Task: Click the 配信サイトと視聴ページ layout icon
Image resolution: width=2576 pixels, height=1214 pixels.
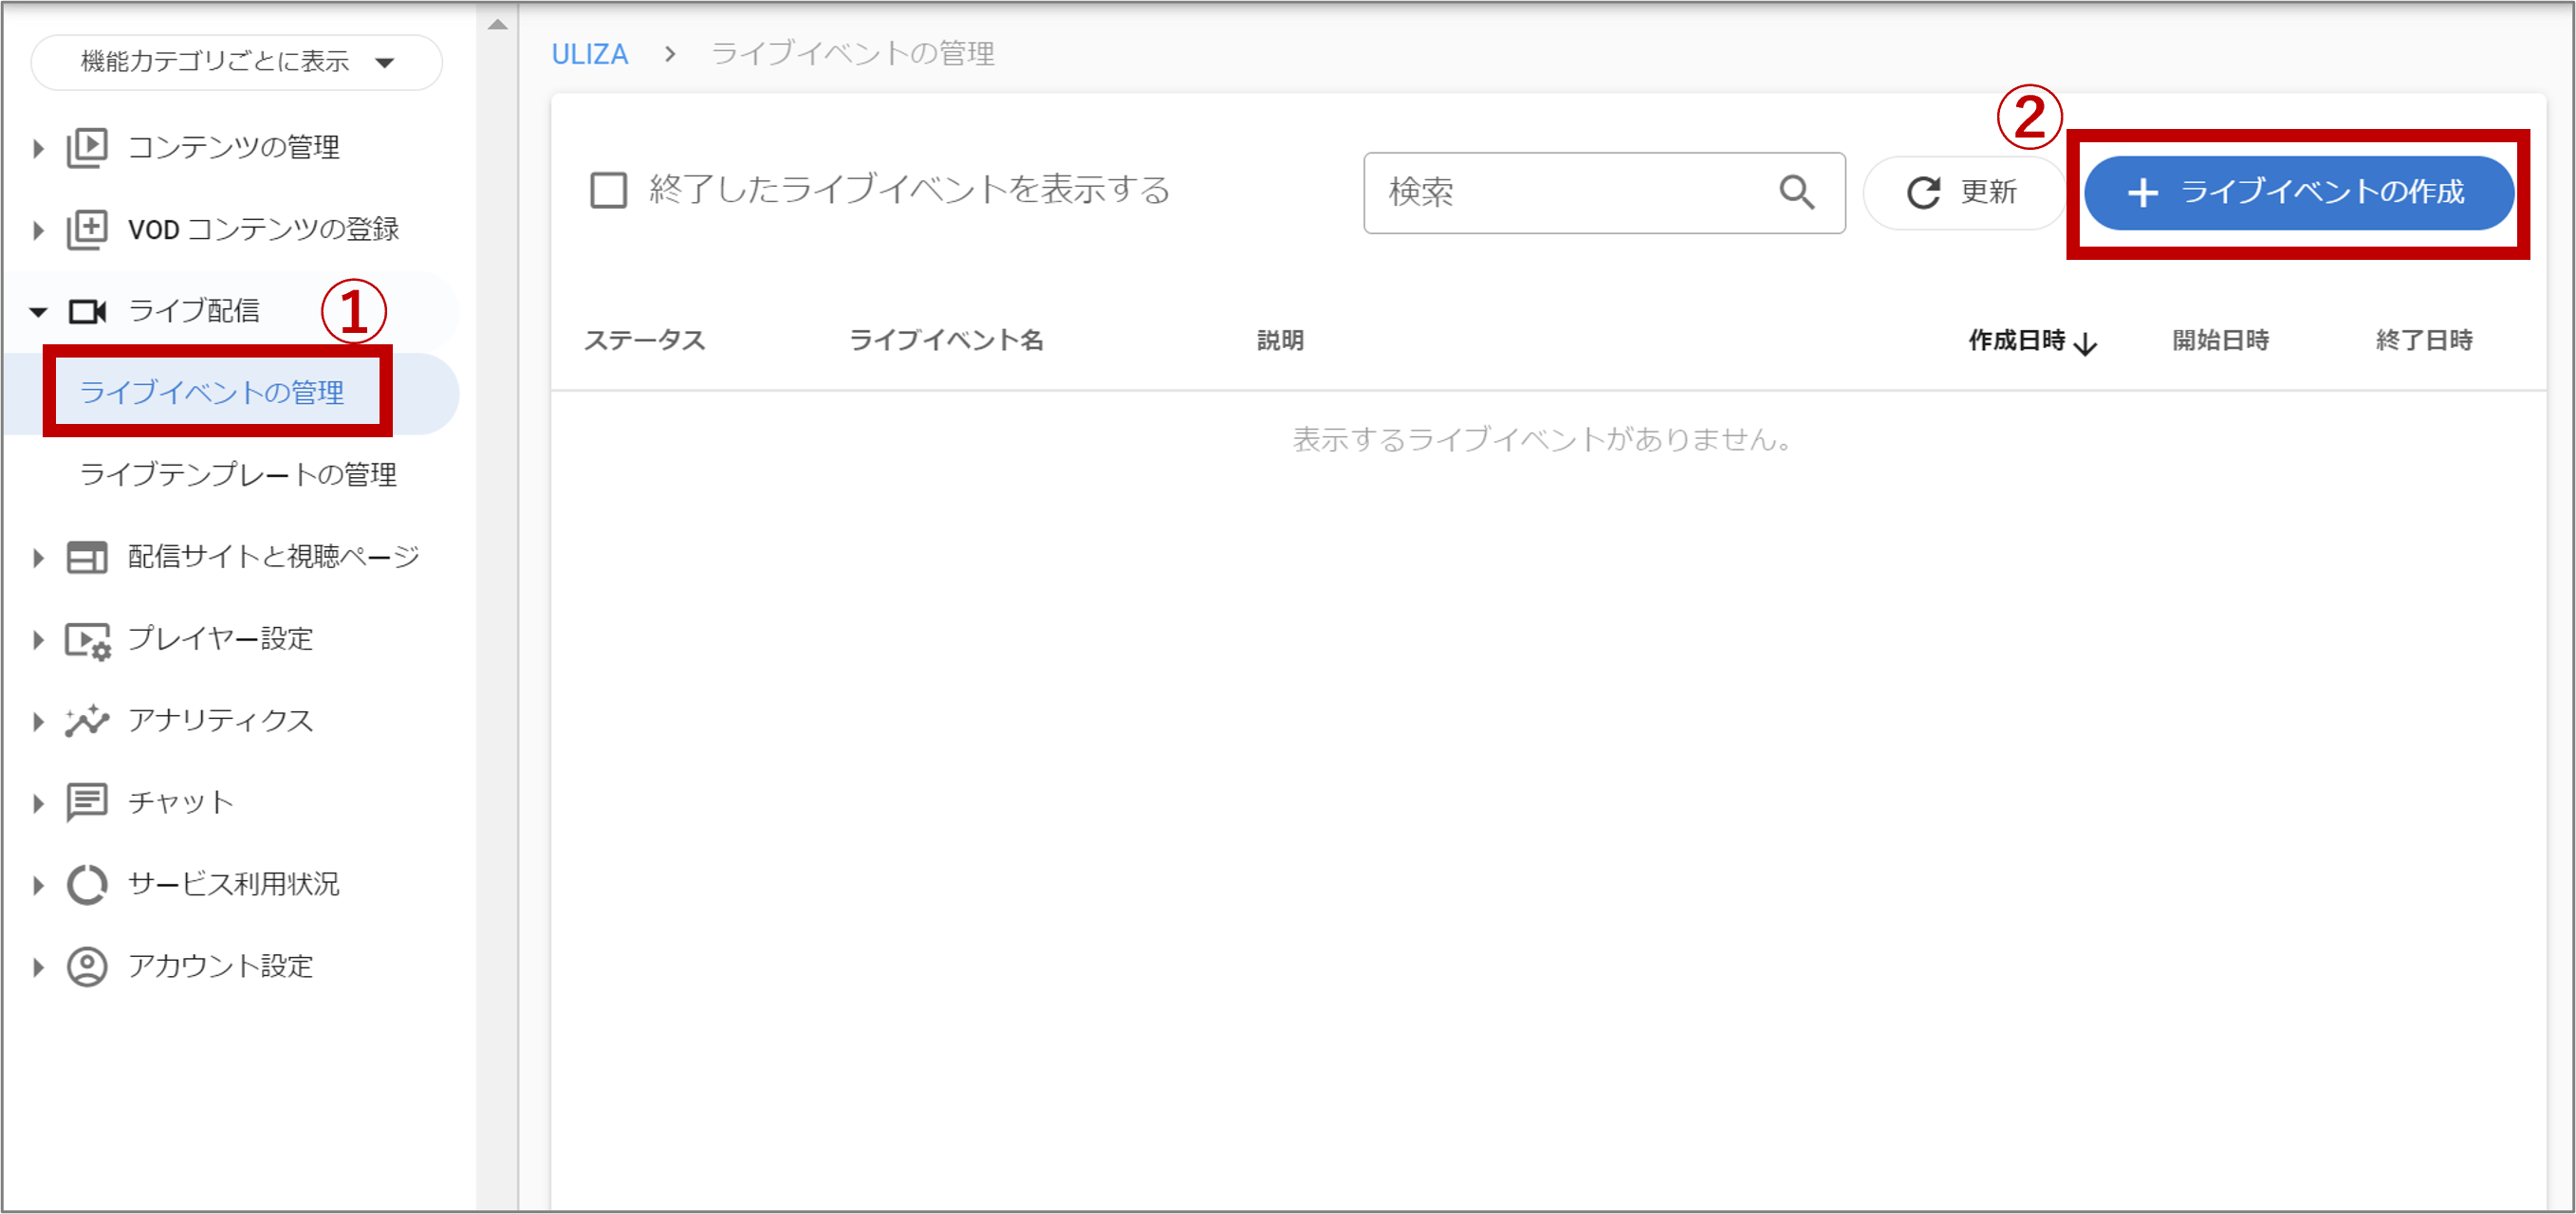Action: [87, 557]
